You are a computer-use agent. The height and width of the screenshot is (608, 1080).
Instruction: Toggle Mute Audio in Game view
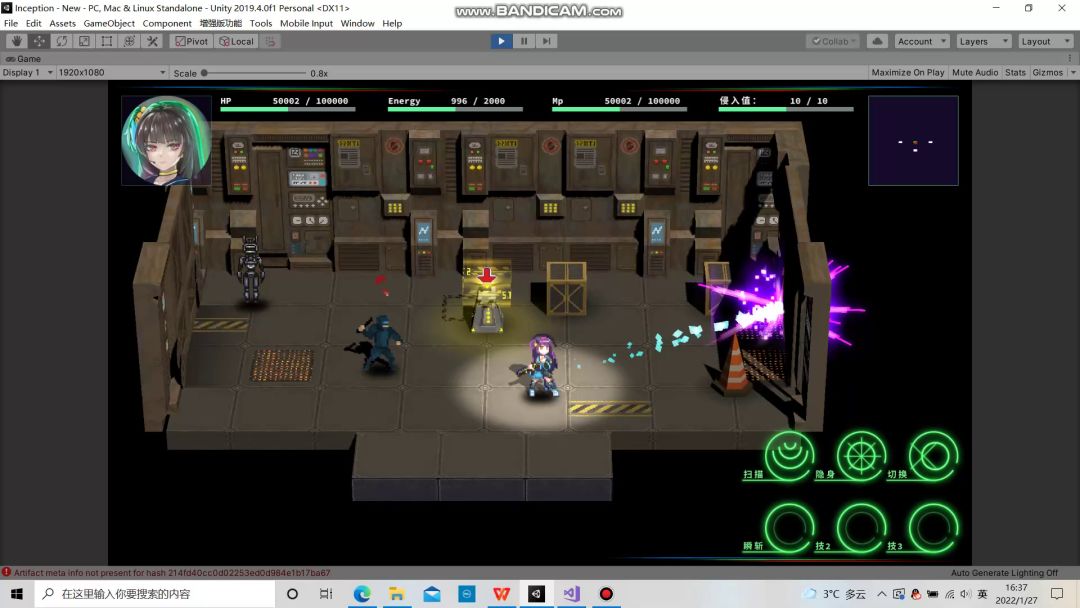(x=975, y=73)
